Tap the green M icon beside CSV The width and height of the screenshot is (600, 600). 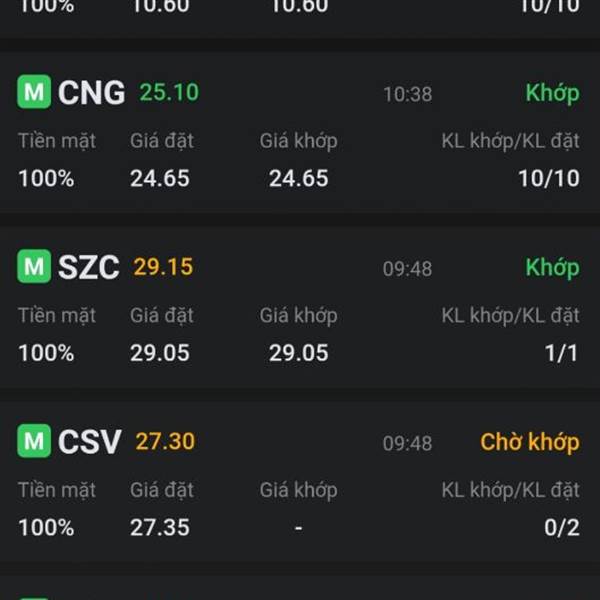34,441
